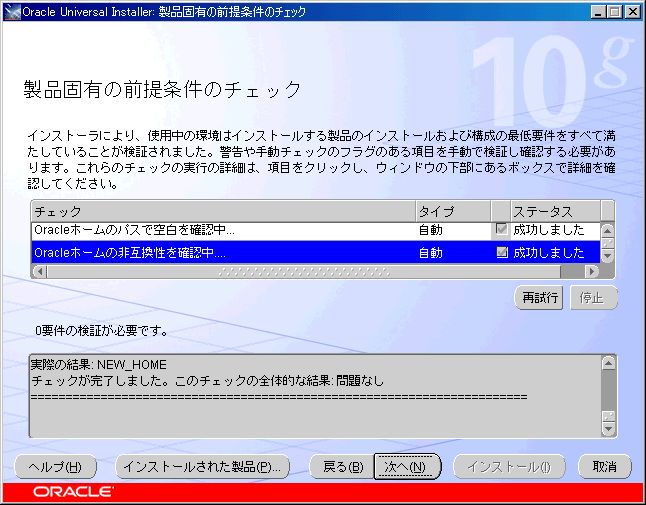Click the 0要件の検証が必要です。 message
Image resolution: width=646 pixels, height=505 pixels.
click(x=102, y=330)
